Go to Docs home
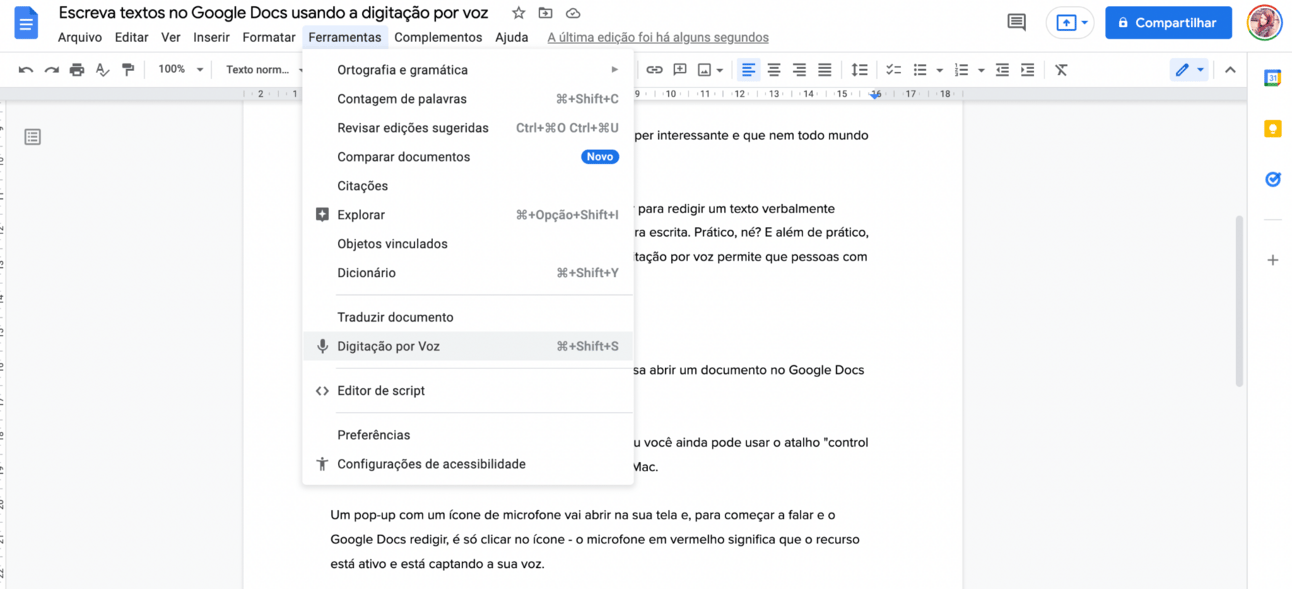 tap(26, 23)
